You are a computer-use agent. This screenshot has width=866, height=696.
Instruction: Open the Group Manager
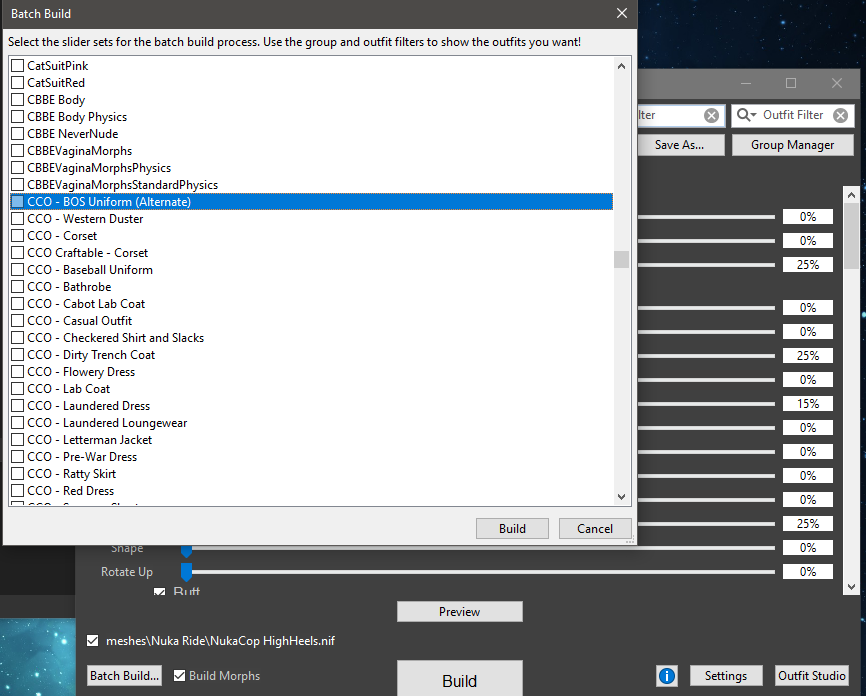pyautogui.click(x=793, y=145)
